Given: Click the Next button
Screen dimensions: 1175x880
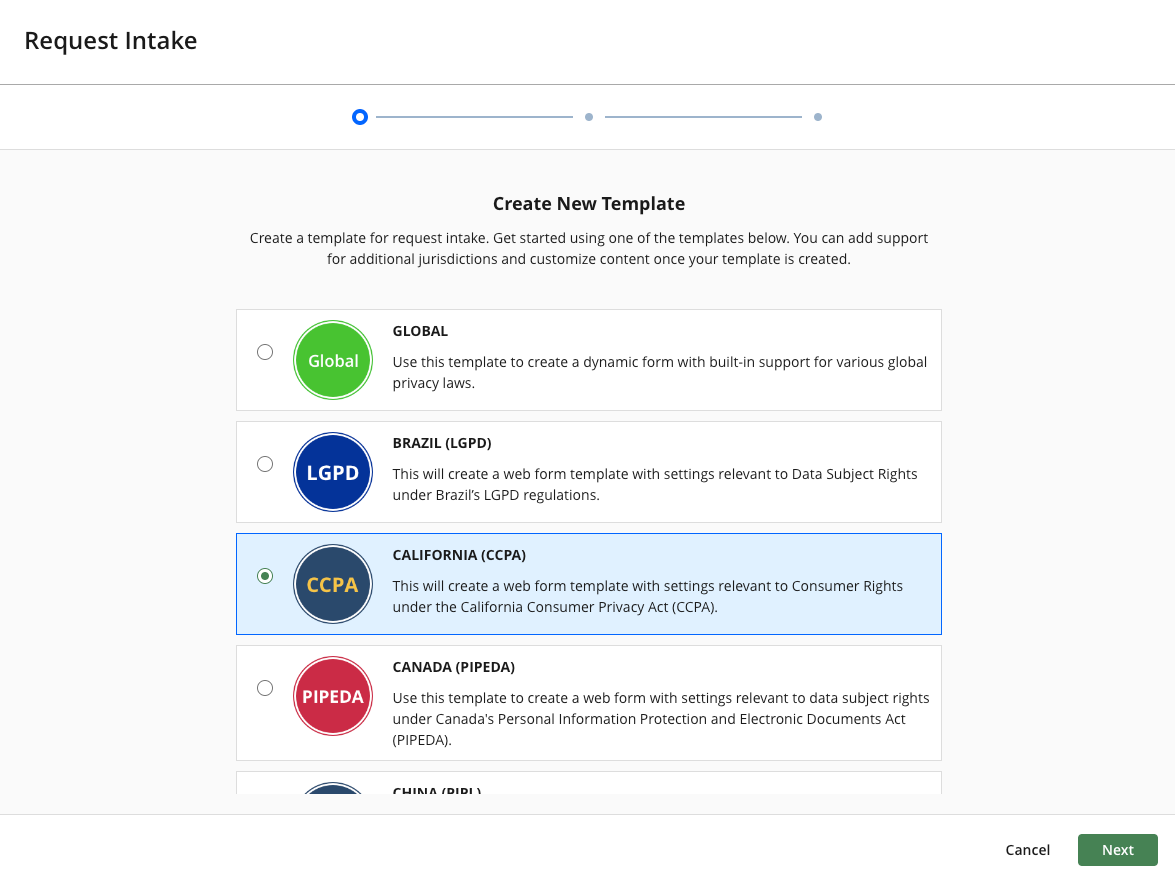Looking at the screenshot, I should tap(1117, 849).
